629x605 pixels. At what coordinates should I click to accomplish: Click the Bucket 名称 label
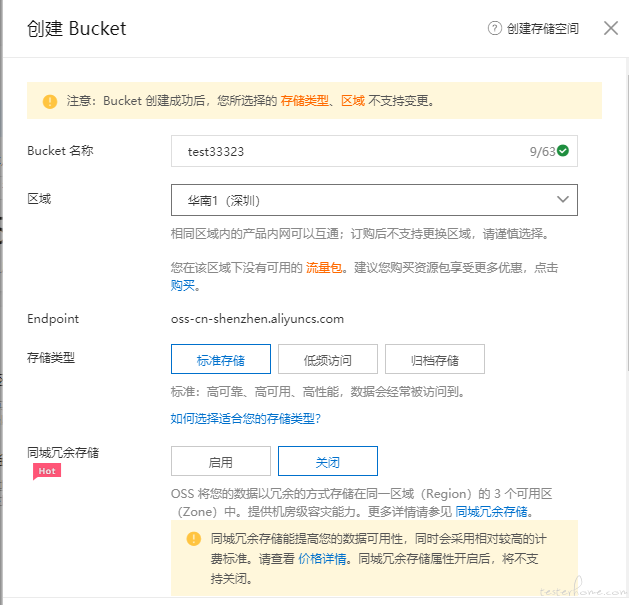pyautogui.click(x=60, y=150)
